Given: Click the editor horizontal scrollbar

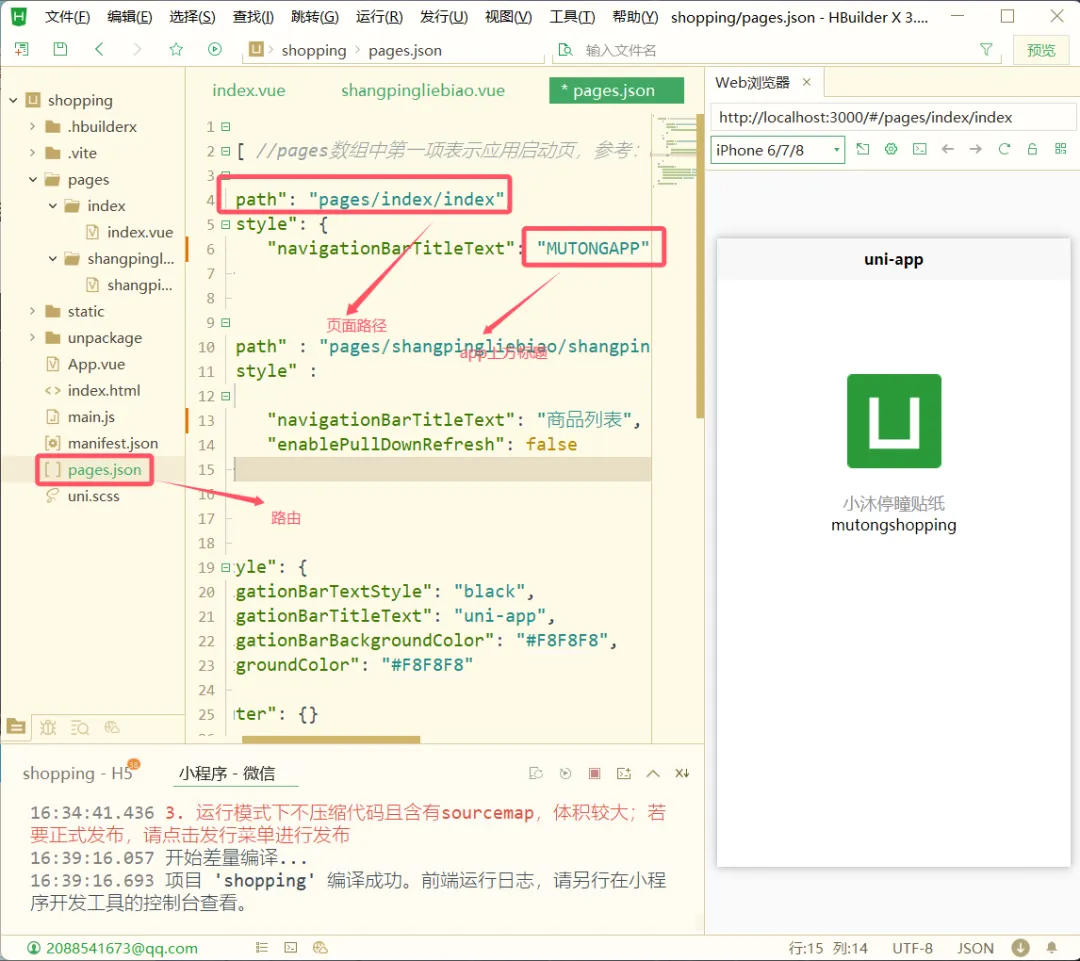Looking at the screenshot, I should point(331,740).
